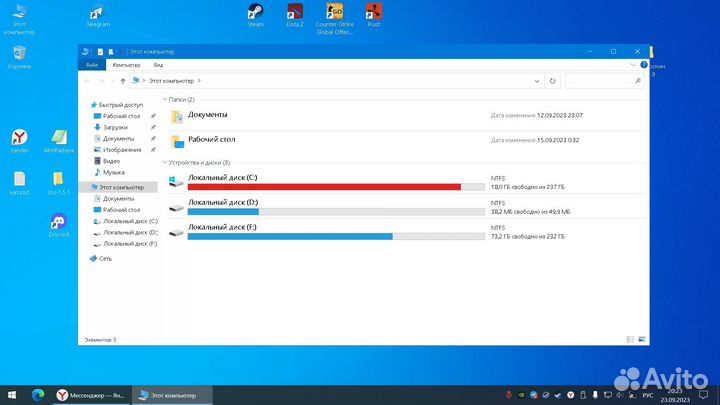Click the chevron after Этот компьютер in path
The image size is (720, 405).
click(199, 81)
